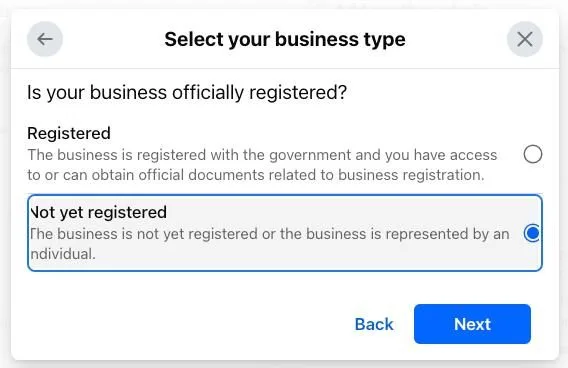Image resolution: width=568 pixels, height=368 pixels.
Task: Click the Select your business type title
Action: click(285, 39)
